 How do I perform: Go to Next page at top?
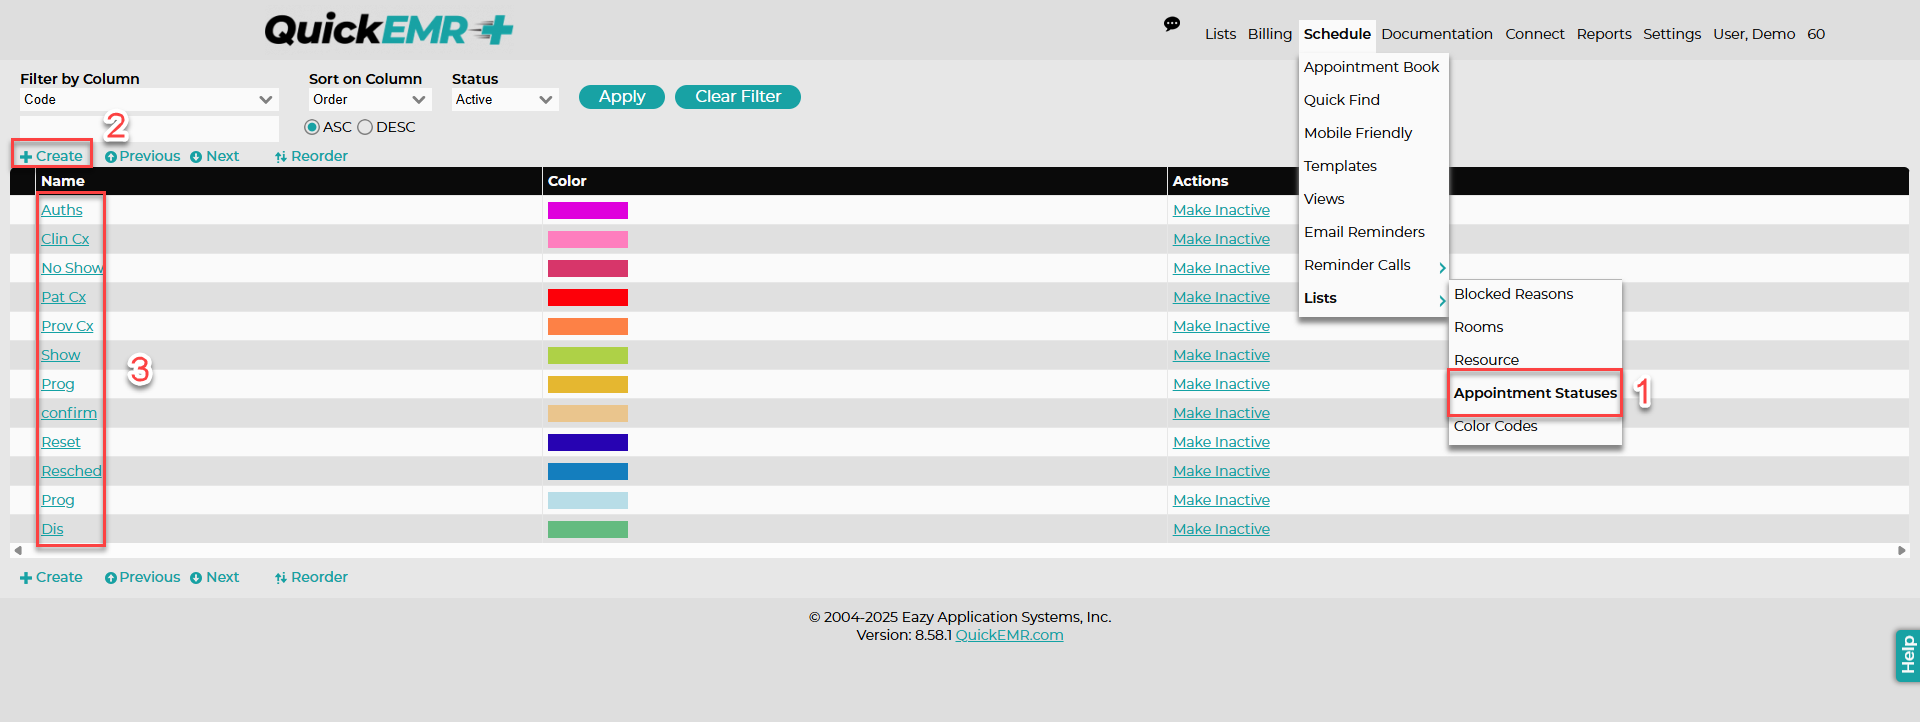(215, 156)
